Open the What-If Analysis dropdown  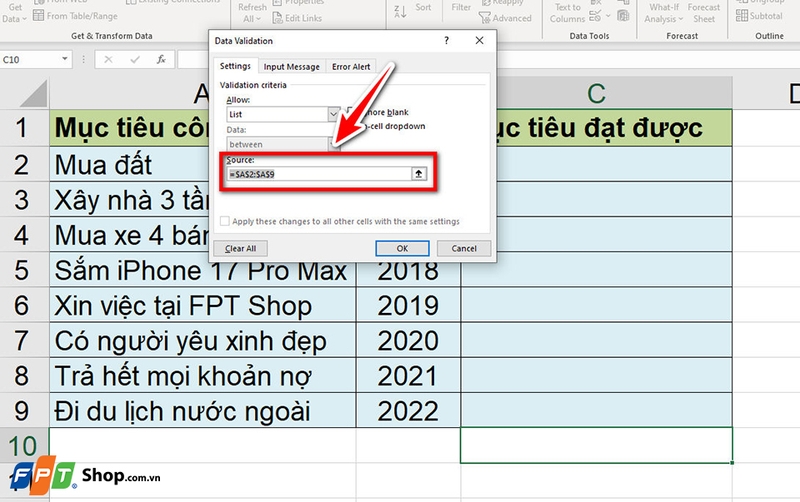664,13
